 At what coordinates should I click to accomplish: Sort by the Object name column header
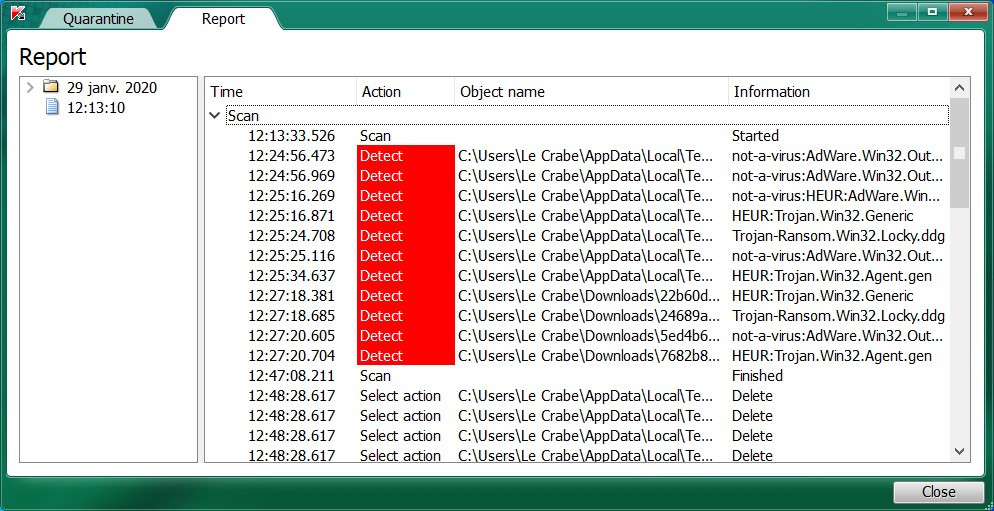[x=591, y=92]
